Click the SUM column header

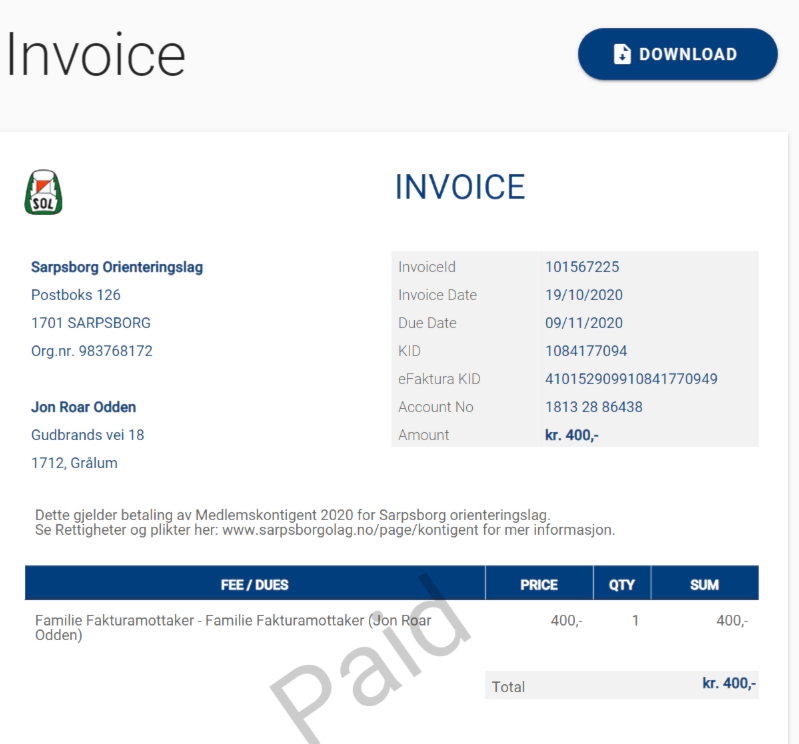(704, 584)
